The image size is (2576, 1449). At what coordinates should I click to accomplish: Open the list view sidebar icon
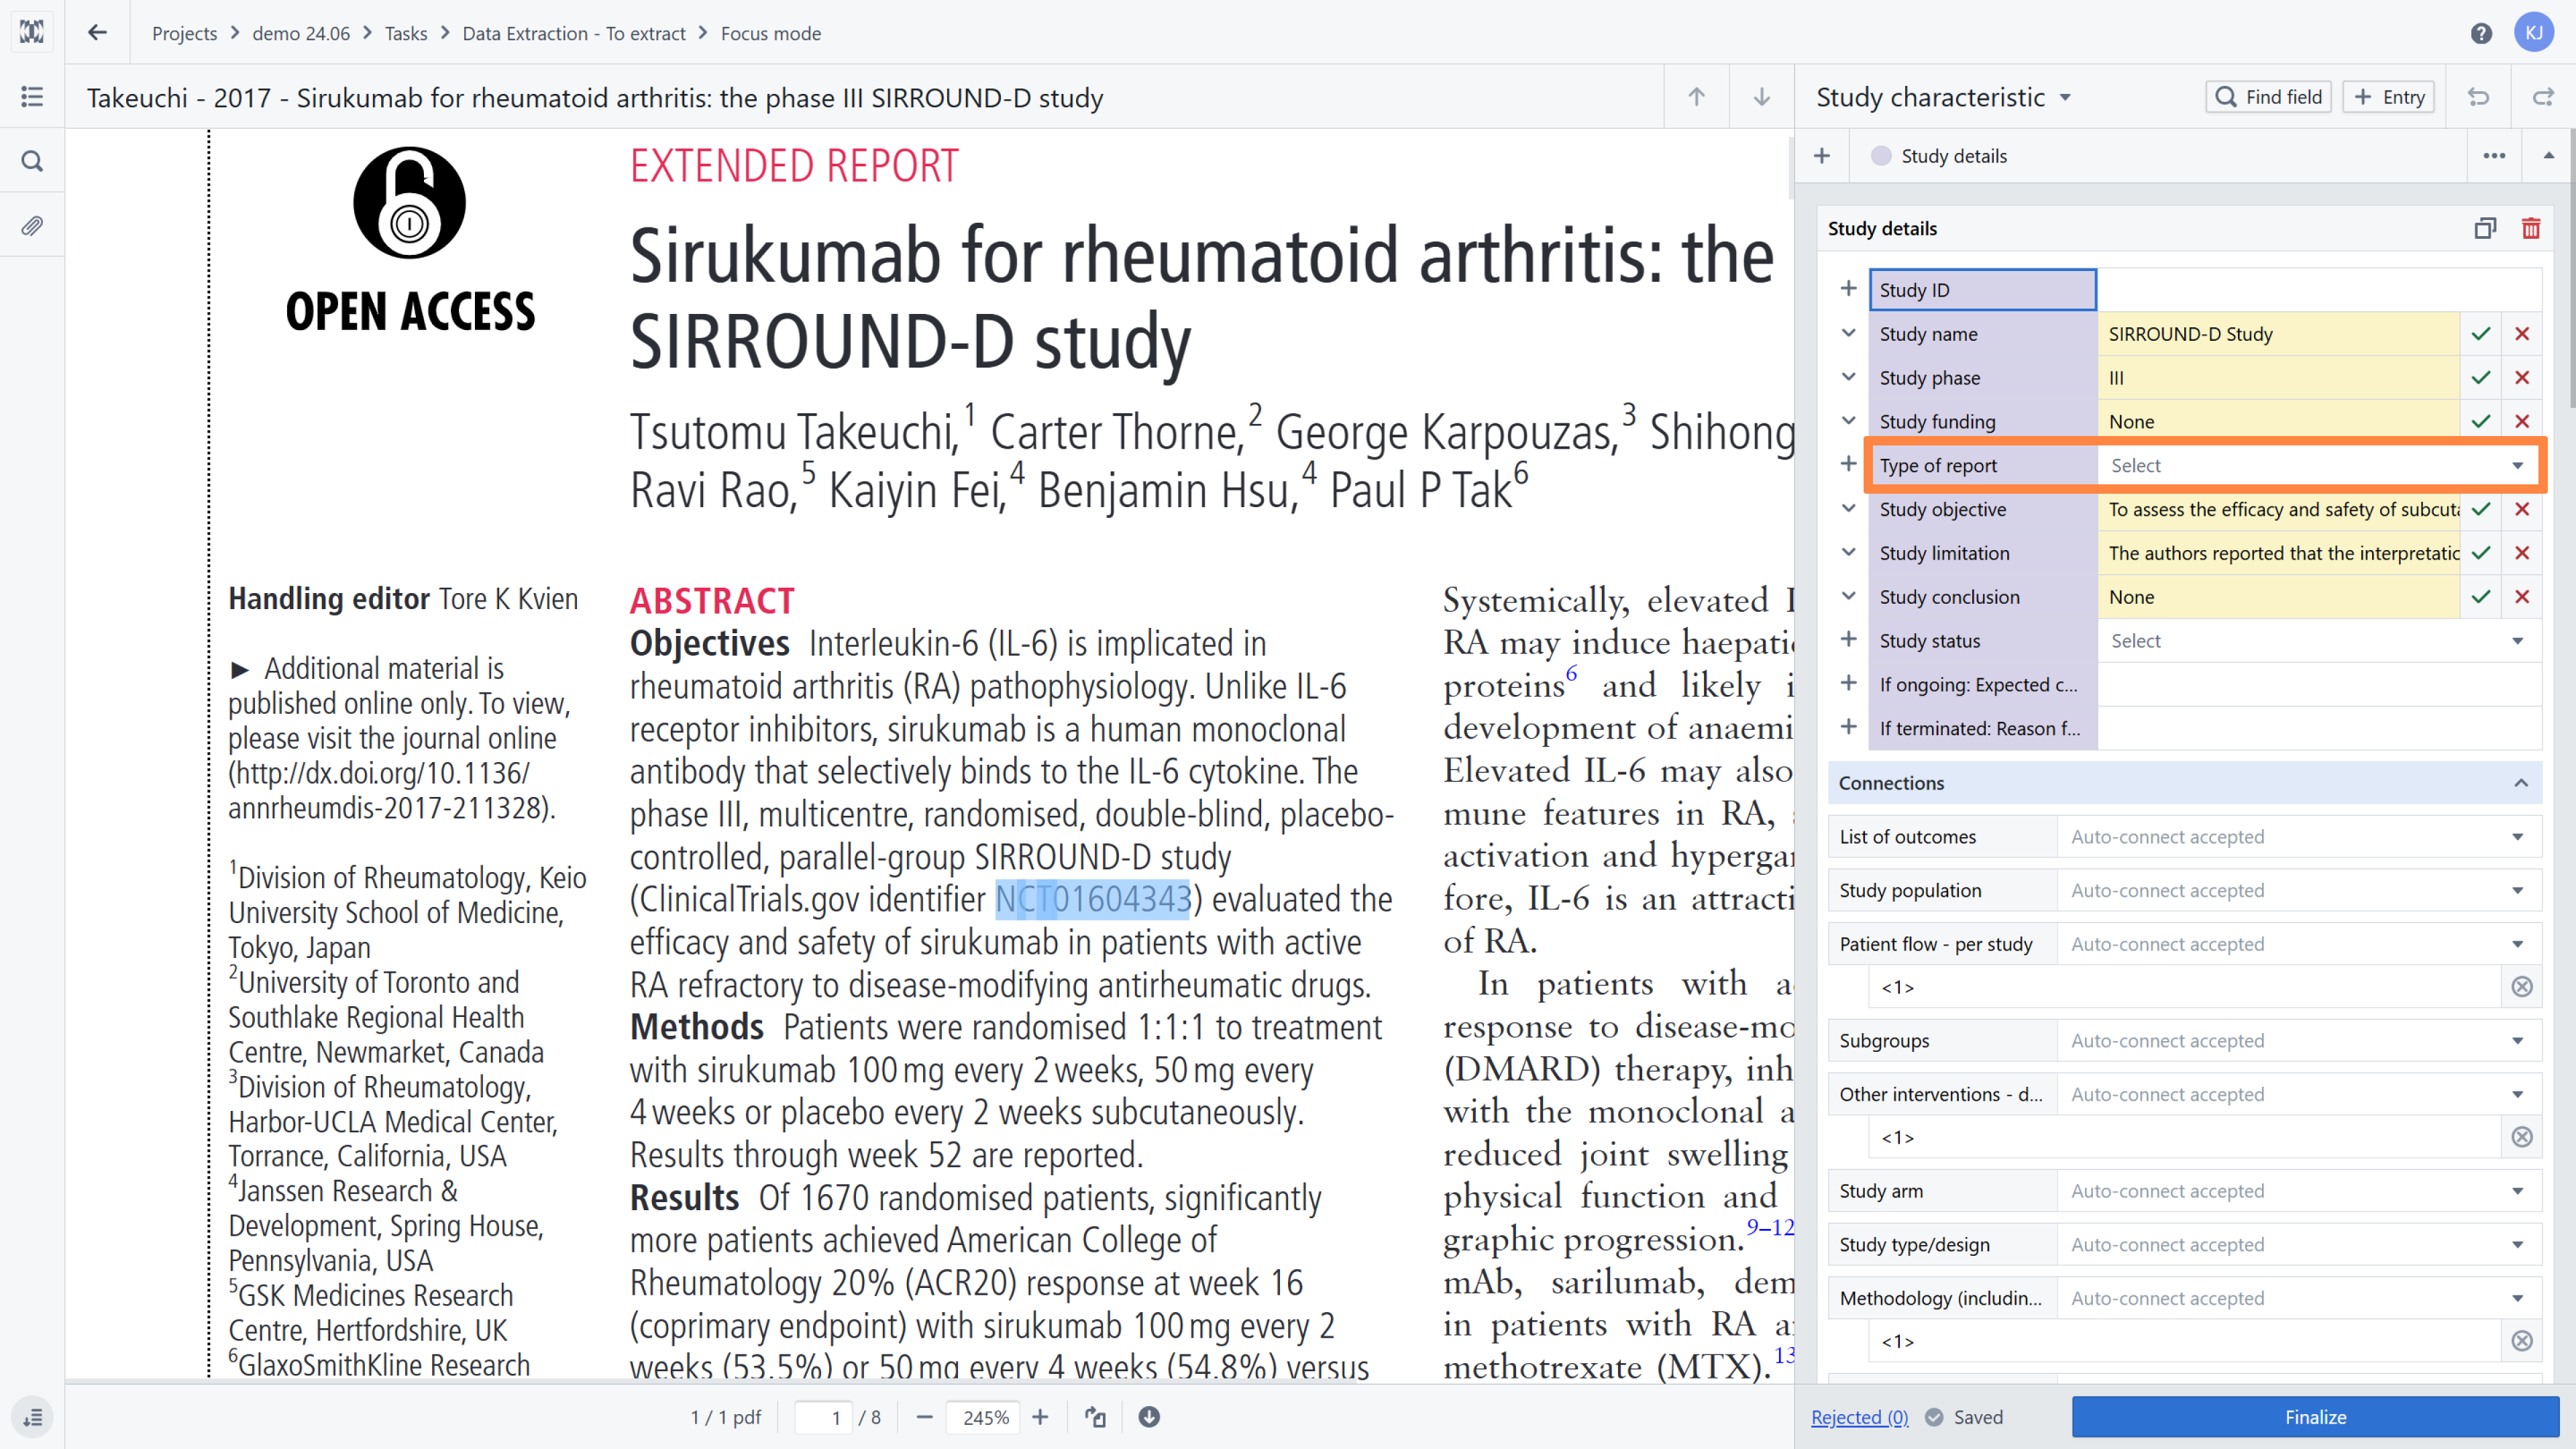[x=32, y=97]
